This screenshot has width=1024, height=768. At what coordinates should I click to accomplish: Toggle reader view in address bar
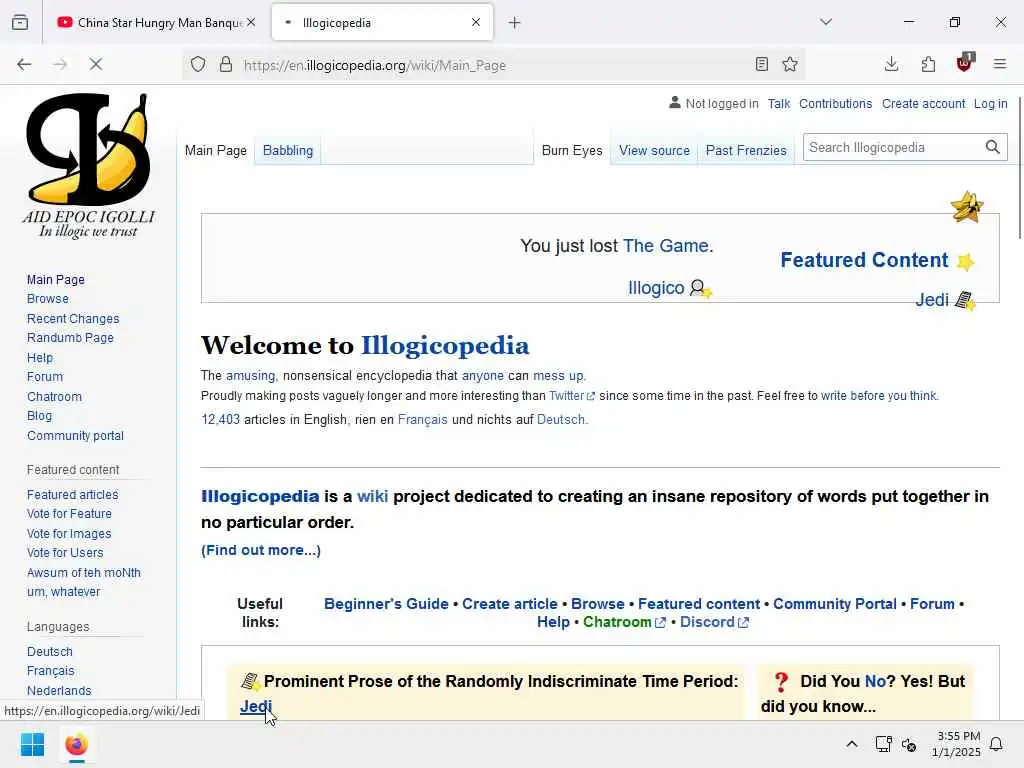(x=761, y=64)
